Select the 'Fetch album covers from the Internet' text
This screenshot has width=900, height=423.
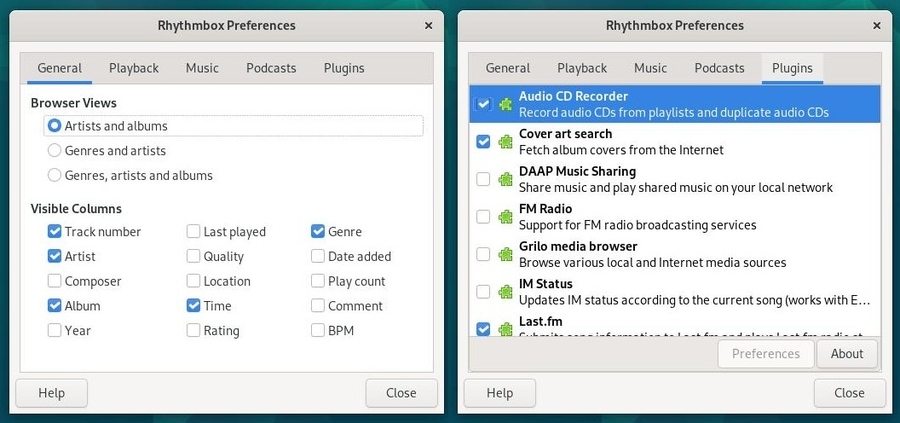tap(621, 150)
